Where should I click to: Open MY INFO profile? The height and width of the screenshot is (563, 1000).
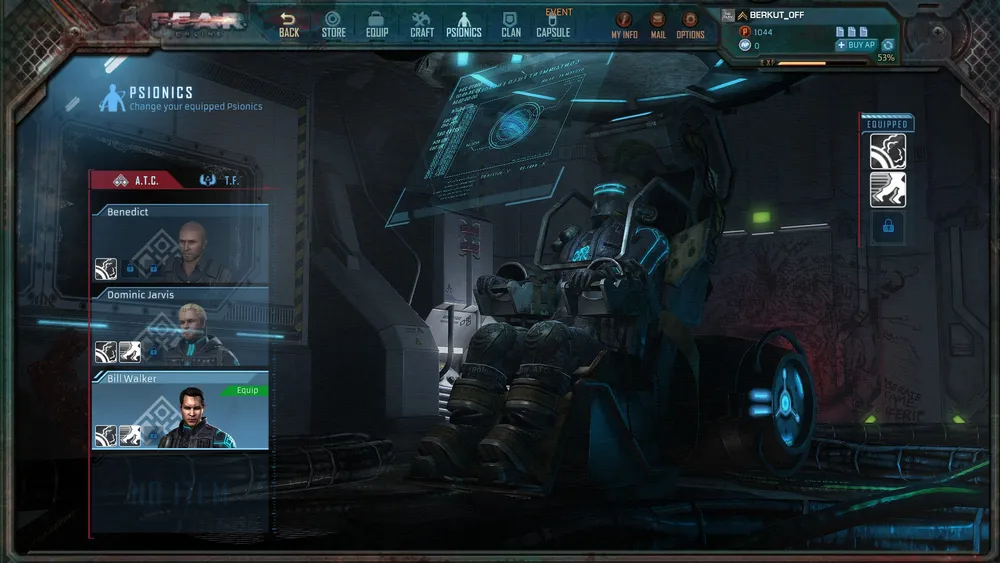pos(624,26)
